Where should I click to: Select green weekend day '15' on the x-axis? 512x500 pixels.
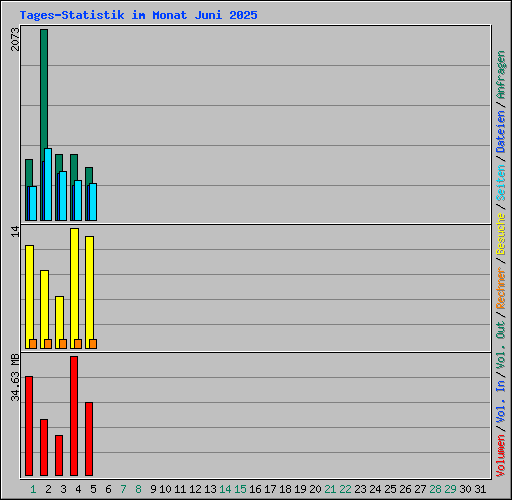click(240, 489)
